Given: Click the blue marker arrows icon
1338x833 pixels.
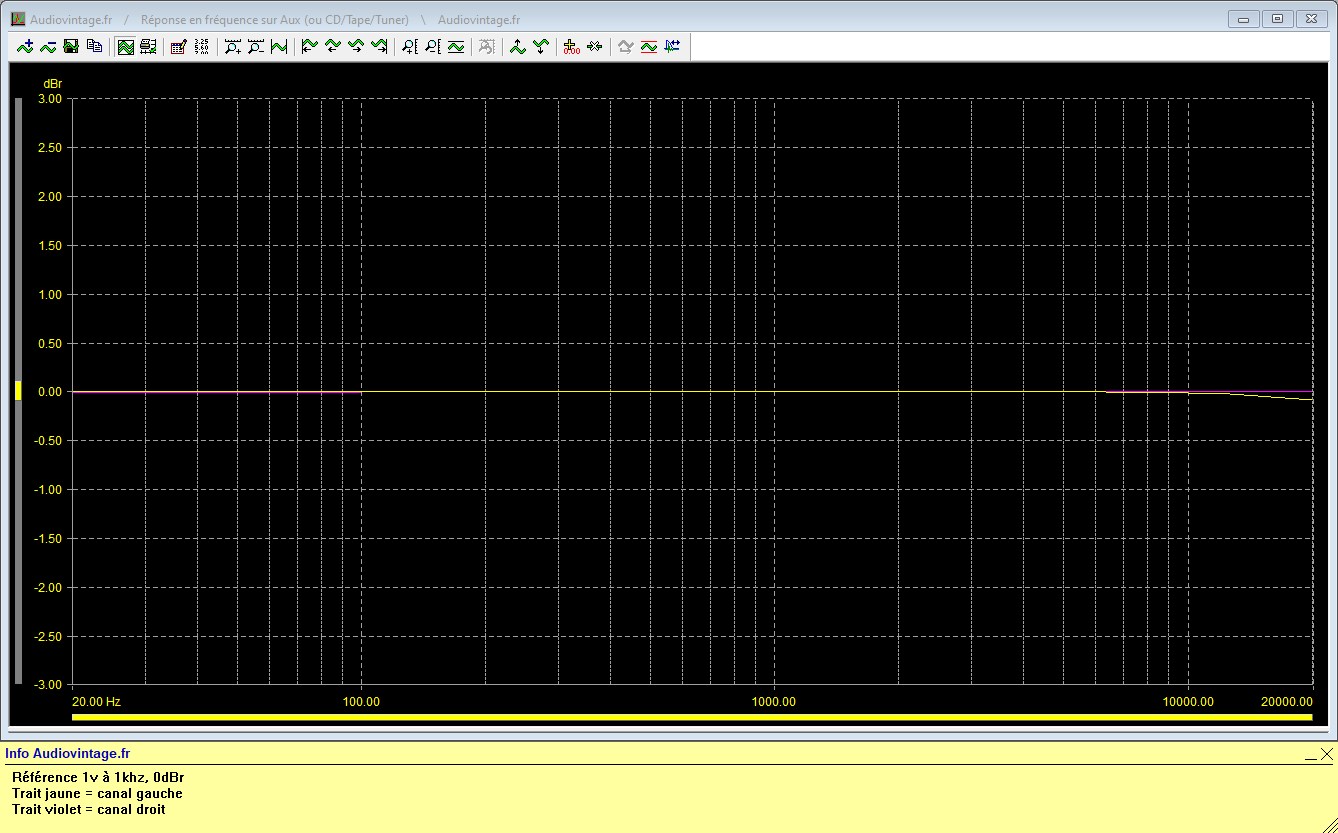Looking at the screenshot, I should click(x=672, y=46).
